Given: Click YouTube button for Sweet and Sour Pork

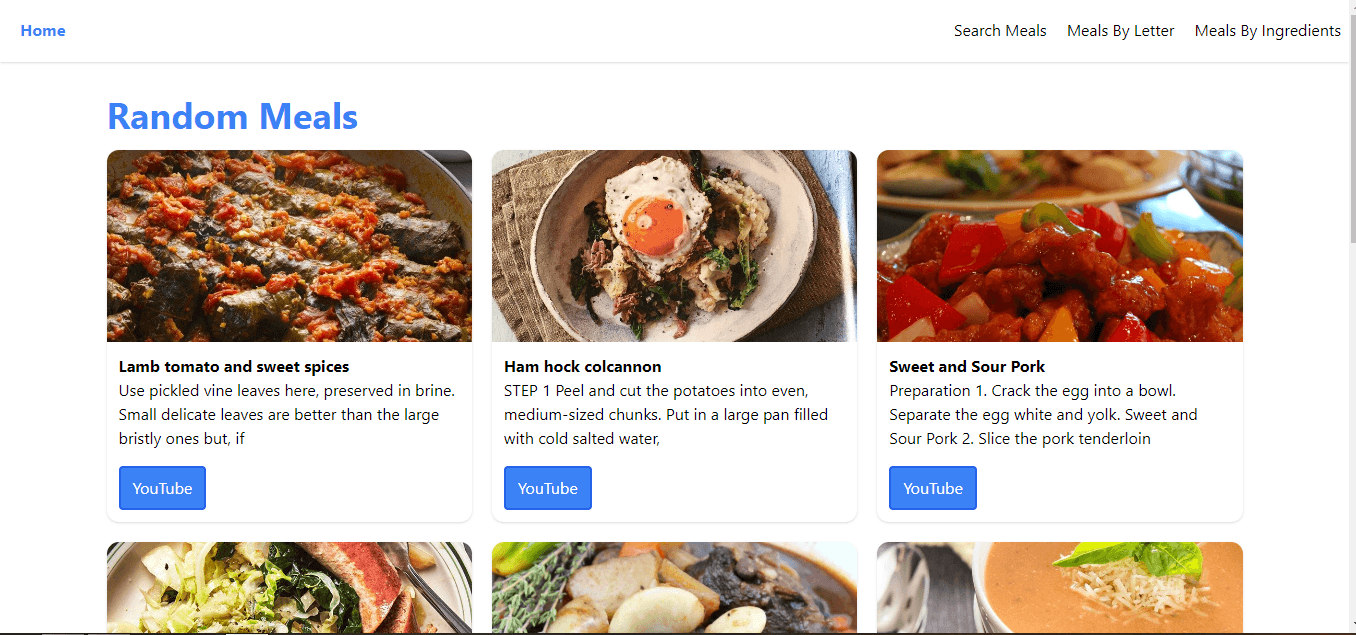Looking at the screenshot, I should pos(933,488).
